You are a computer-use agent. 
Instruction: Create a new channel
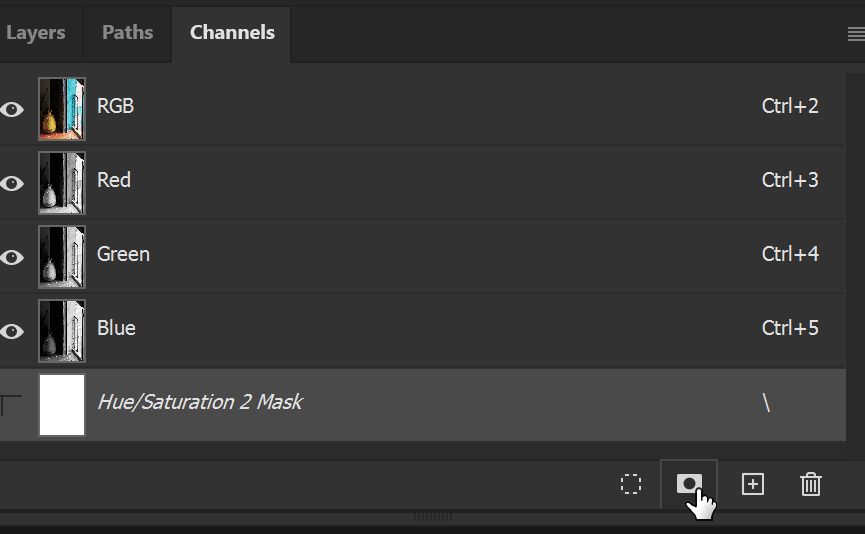point(752,485)
